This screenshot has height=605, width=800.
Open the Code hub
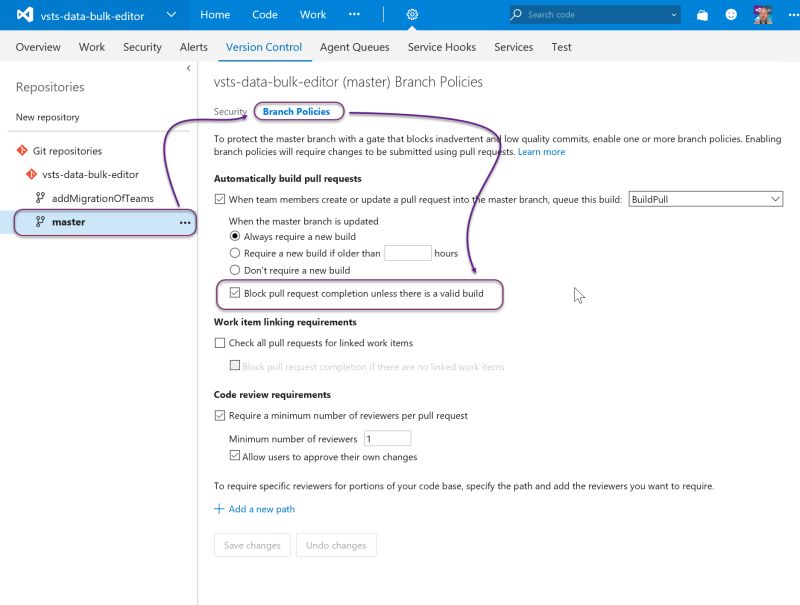click(265, 15)
